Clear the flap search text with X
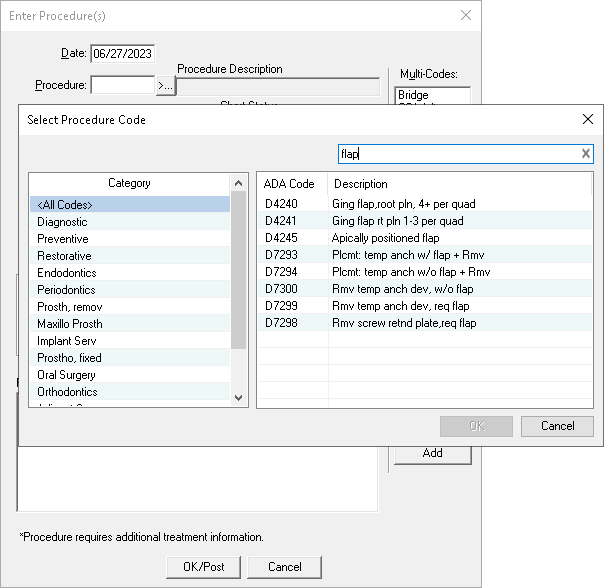This screenshot has width=604, height=588. 586,154
